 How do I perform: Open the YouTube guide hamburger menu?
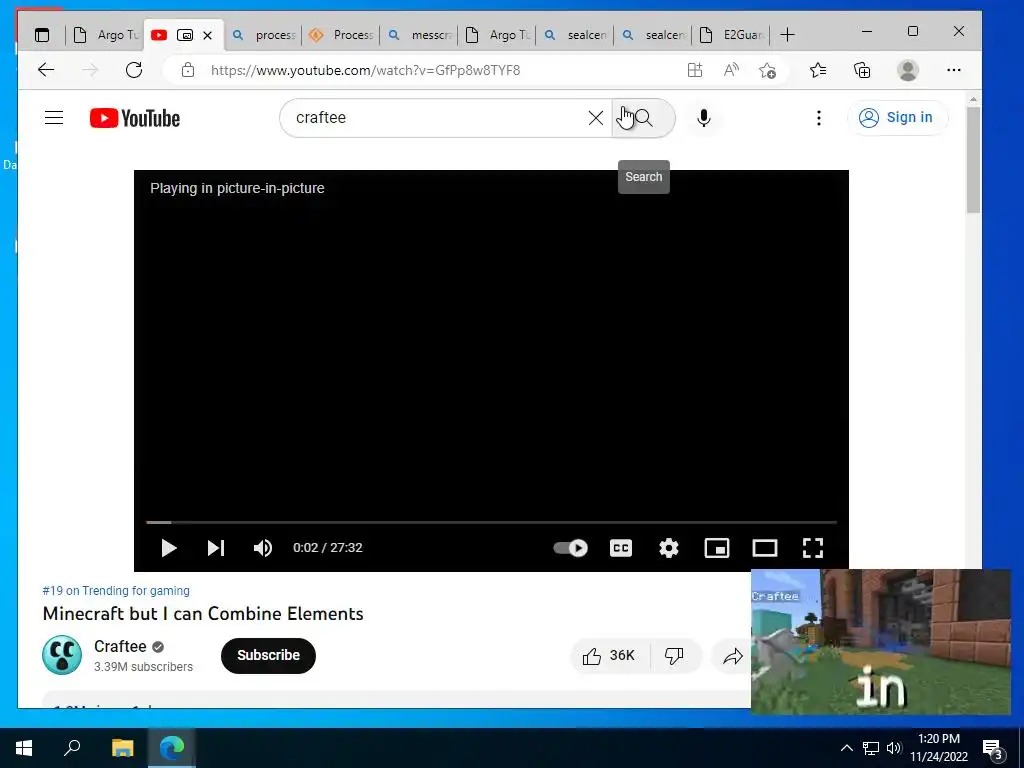coord(54,118)
